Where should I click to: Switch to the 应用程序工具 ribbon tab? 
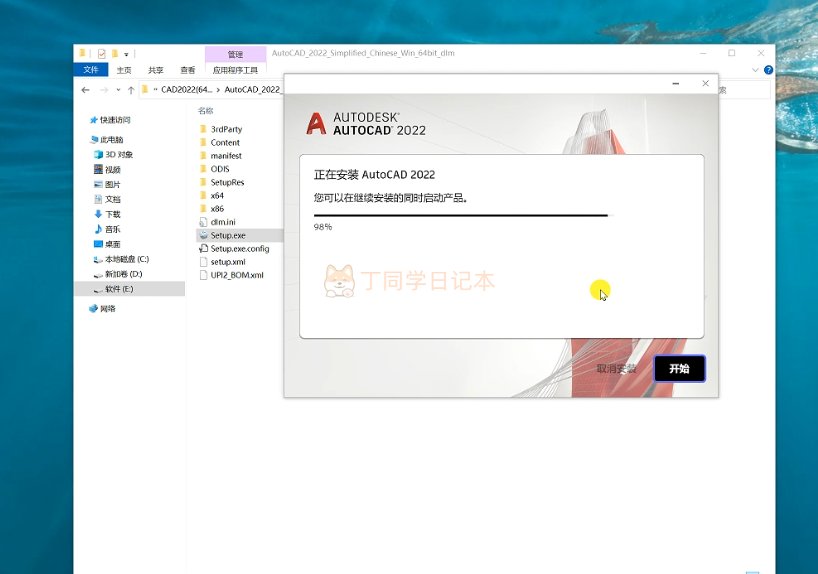point(235,70)
